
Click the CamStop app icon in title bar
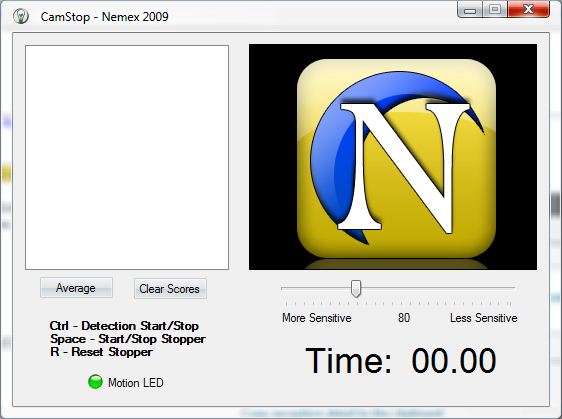(21, 16)
